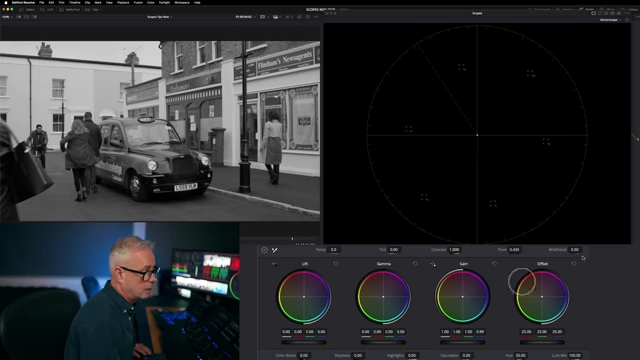Click the playhead on viewer scrub bar
This screenshot has width=640, height=360.
pos(292,238)
